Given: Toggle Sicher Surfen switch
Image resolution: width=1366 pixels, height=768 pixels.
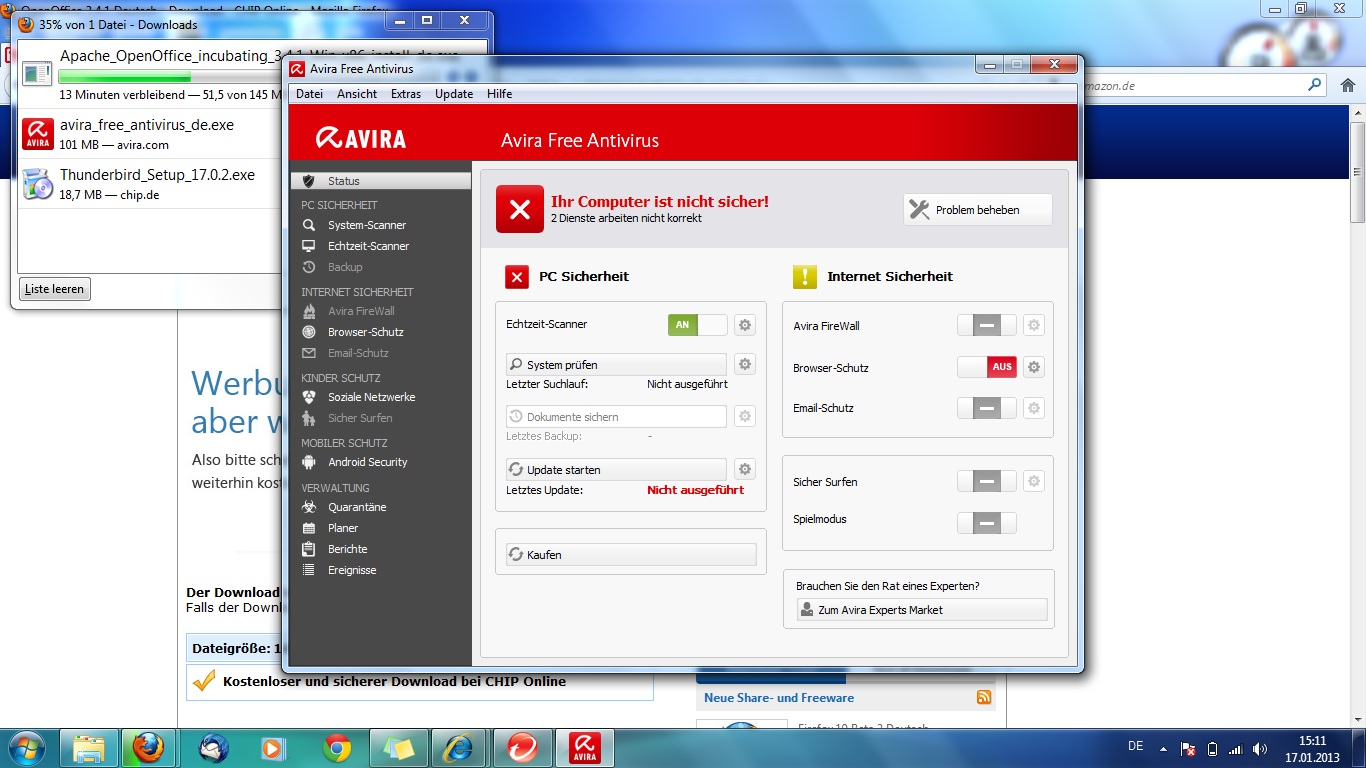Looking at the screenshot, I should [987, 481].
